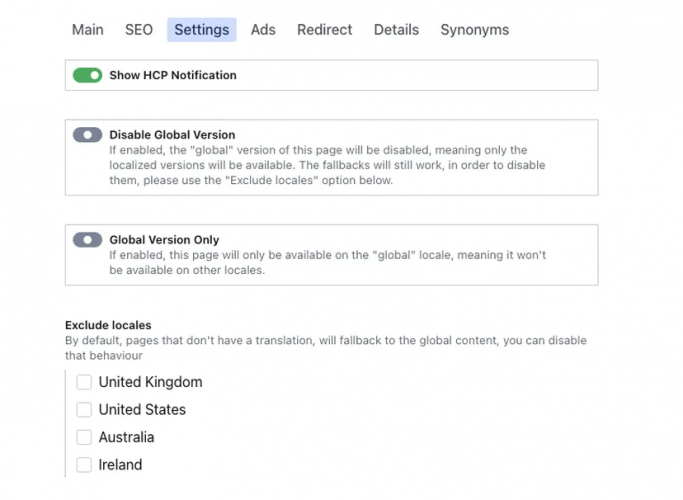Turn off Show HCP Notification toggle
This screenshot has width=683, height=500.
point(88,75)
